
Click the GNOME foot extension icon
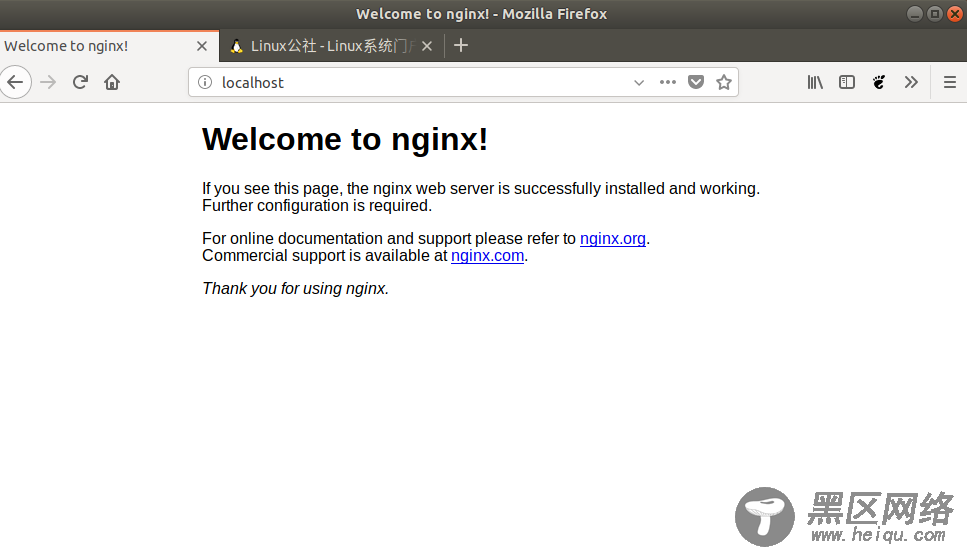click(879, 82)
